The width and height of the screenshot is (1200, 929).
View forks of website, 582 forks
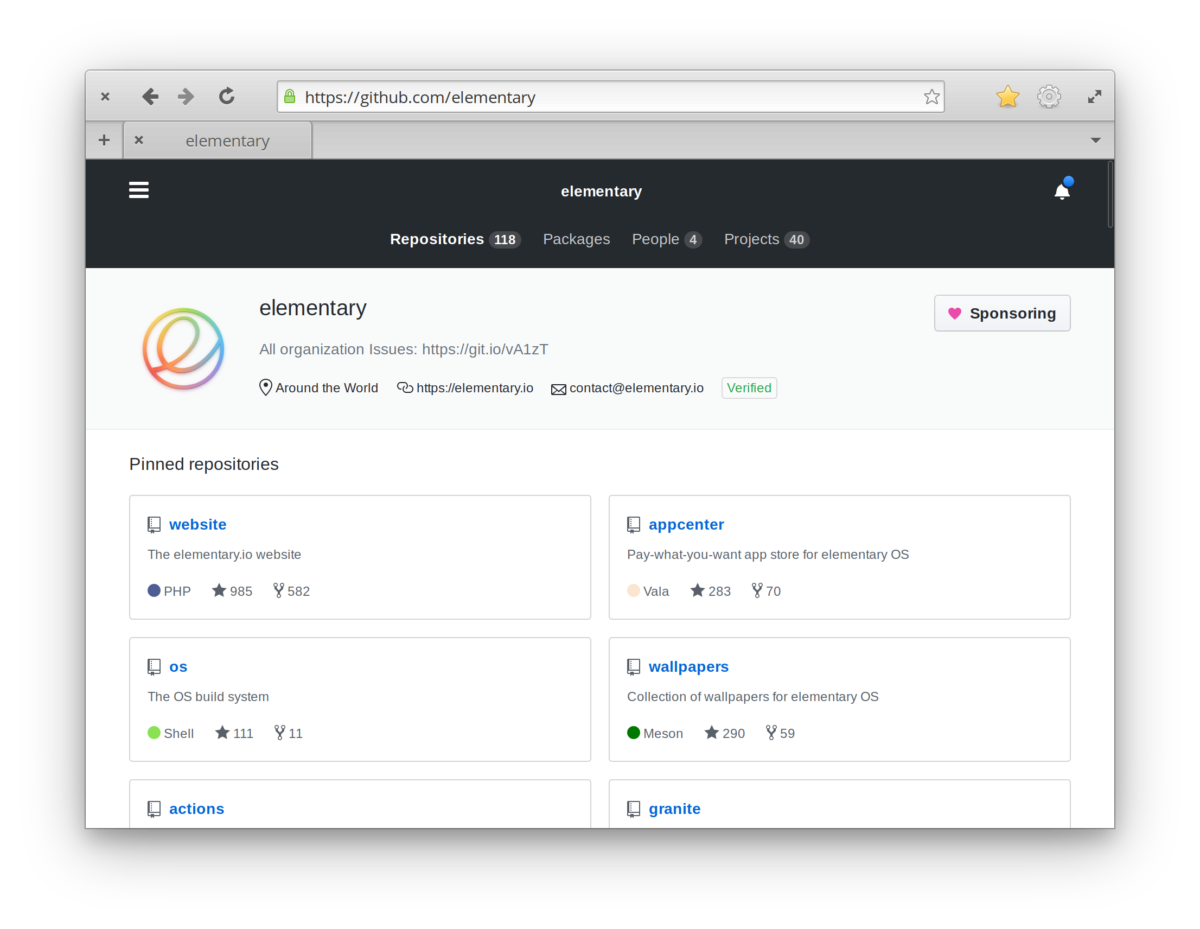291,591
